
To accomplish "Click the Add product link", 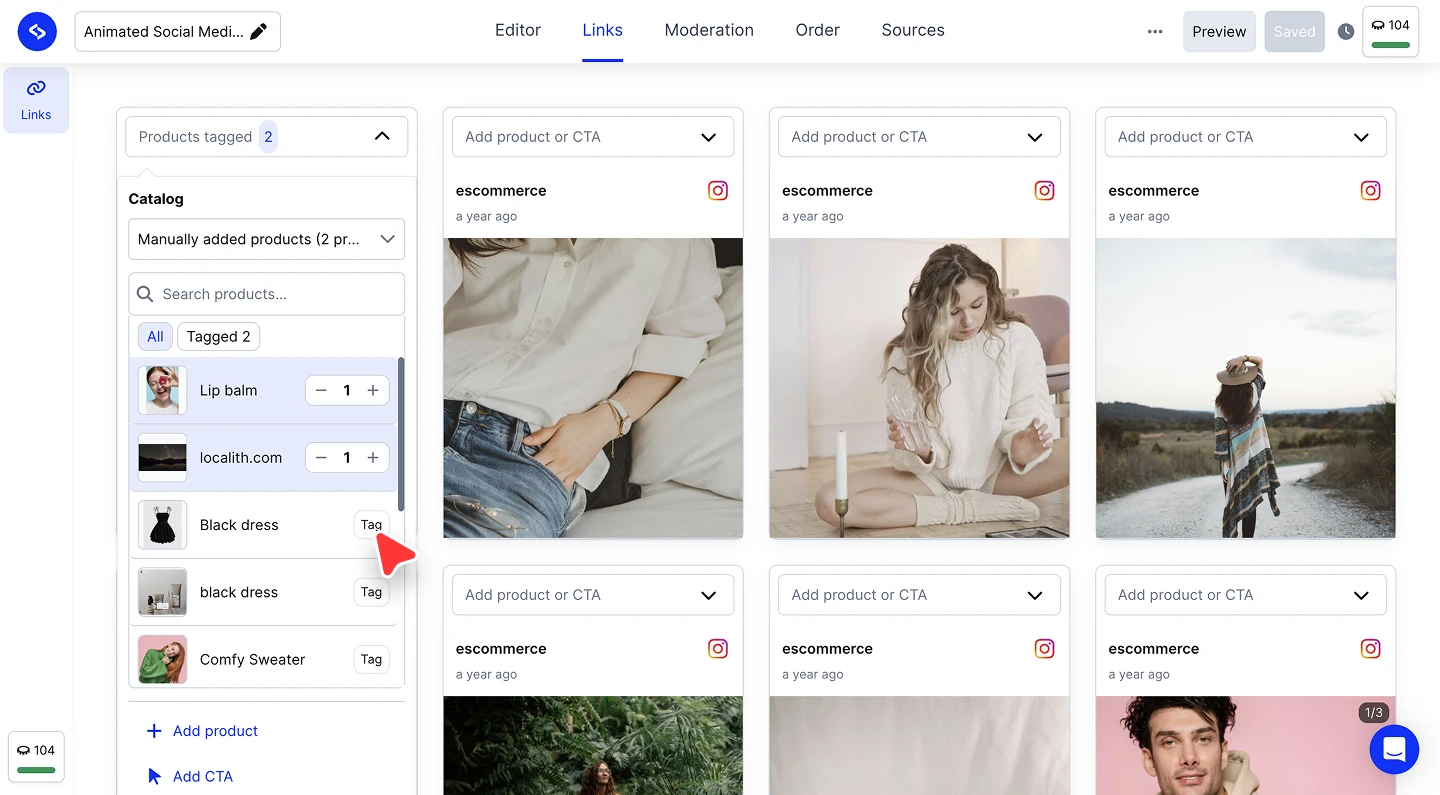I will (215, 731).
